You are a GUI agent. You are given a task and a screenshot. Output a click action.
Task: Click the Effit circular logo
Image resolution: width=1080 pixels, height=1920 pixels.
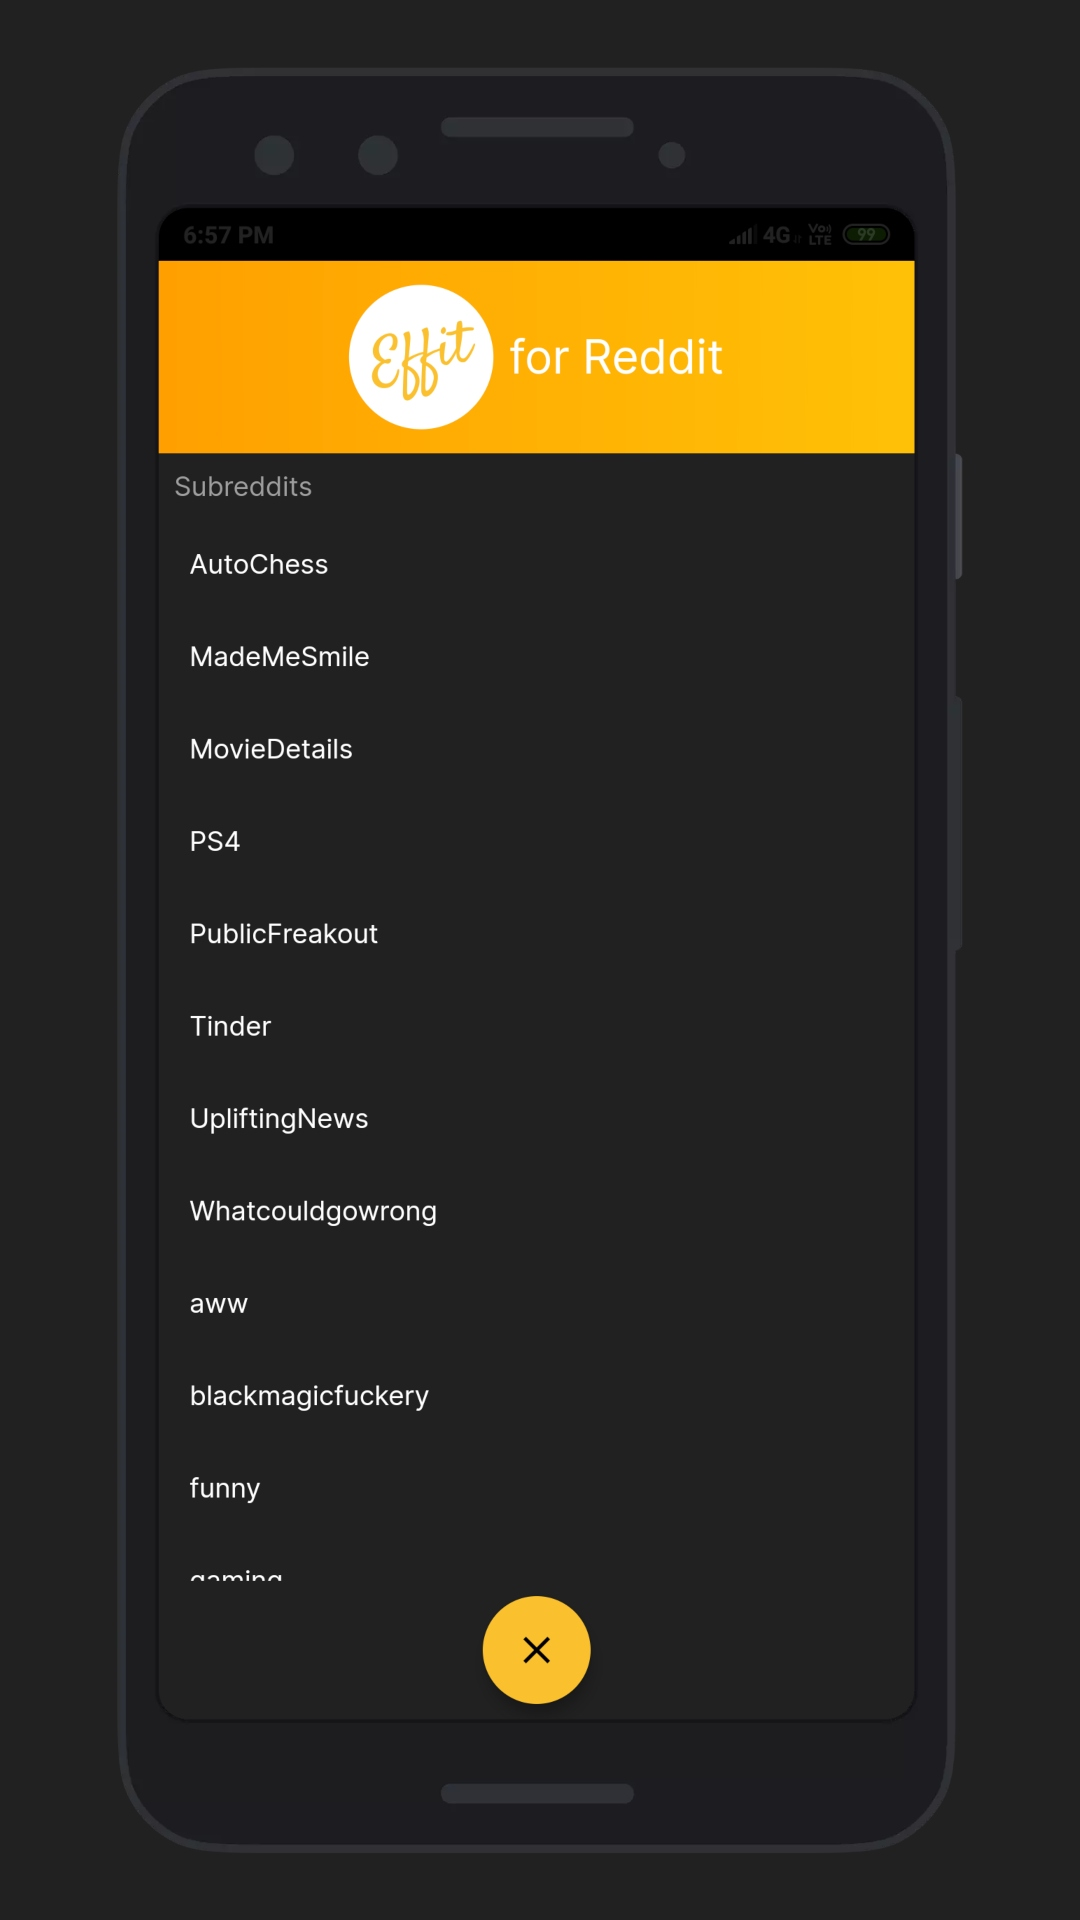[x=421, y=357]
